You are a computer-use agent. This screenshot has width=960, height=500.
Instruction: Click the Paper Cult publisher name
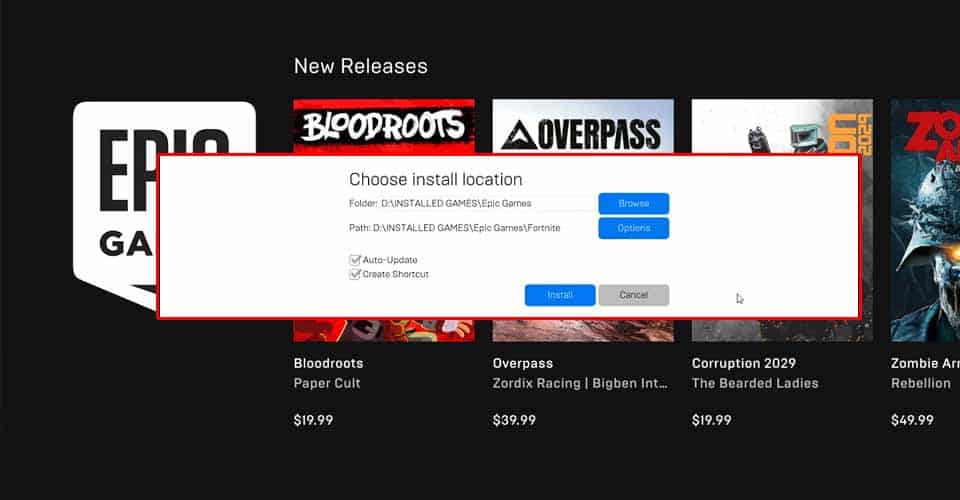coord(326,383)
